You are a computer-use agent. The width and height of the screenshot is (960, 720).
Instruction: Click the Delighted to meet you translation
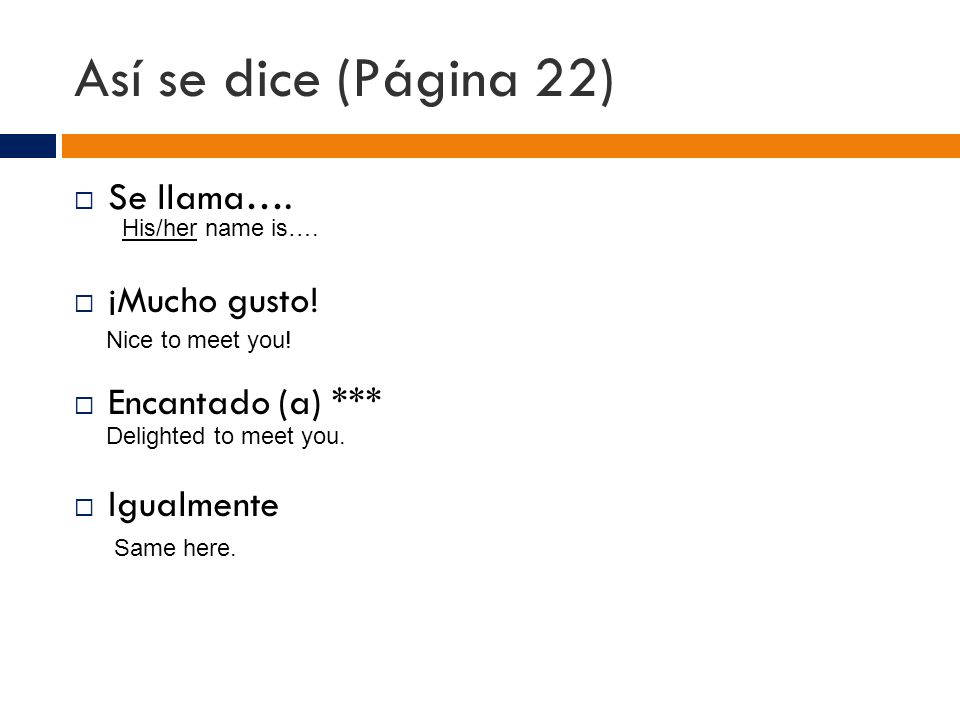tap(225, 437)
